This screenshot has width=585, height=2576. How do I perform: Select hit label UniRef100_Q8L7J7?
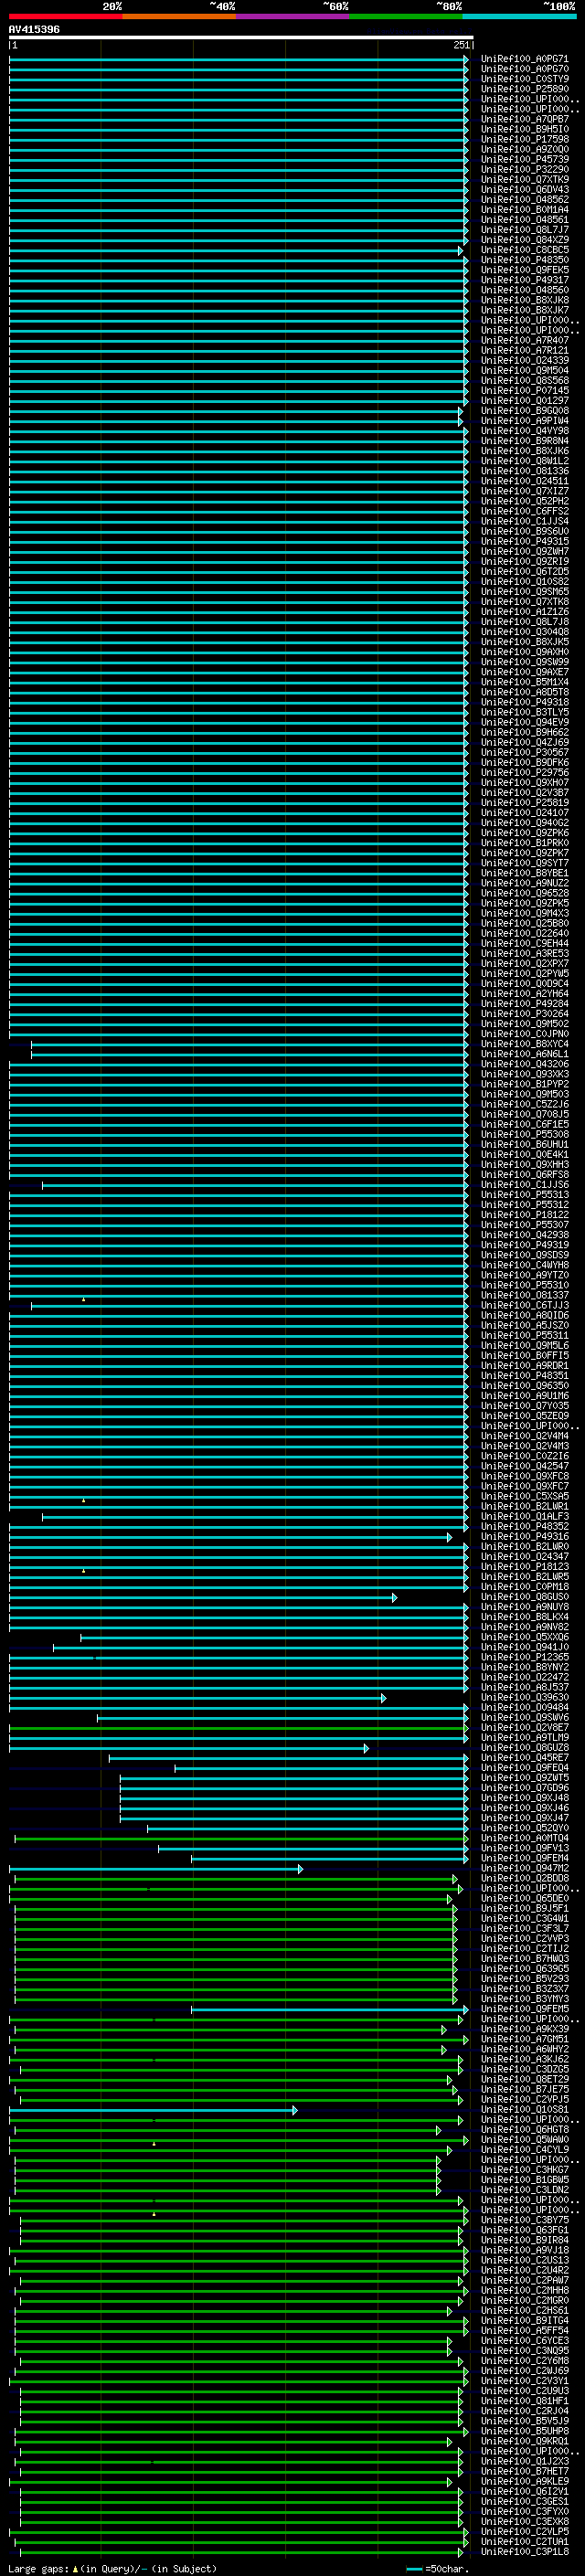524,229
